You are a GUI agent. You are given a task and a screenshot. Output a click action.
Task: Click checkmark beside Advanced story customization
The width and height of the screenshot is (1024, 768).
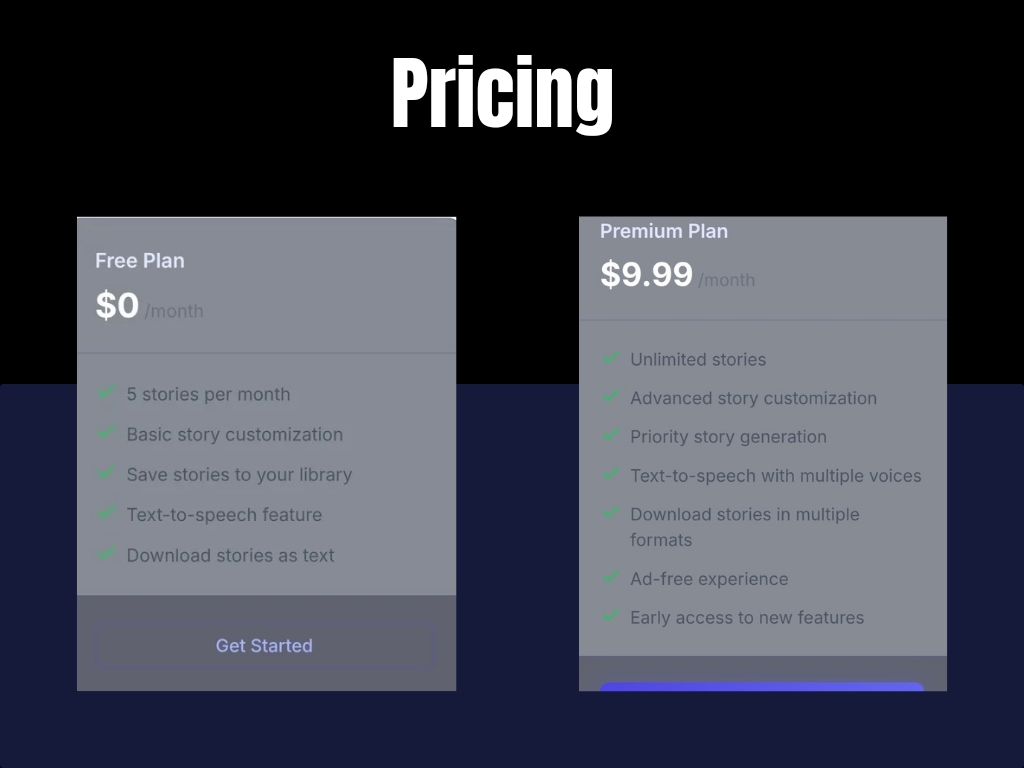pos(611,397)
